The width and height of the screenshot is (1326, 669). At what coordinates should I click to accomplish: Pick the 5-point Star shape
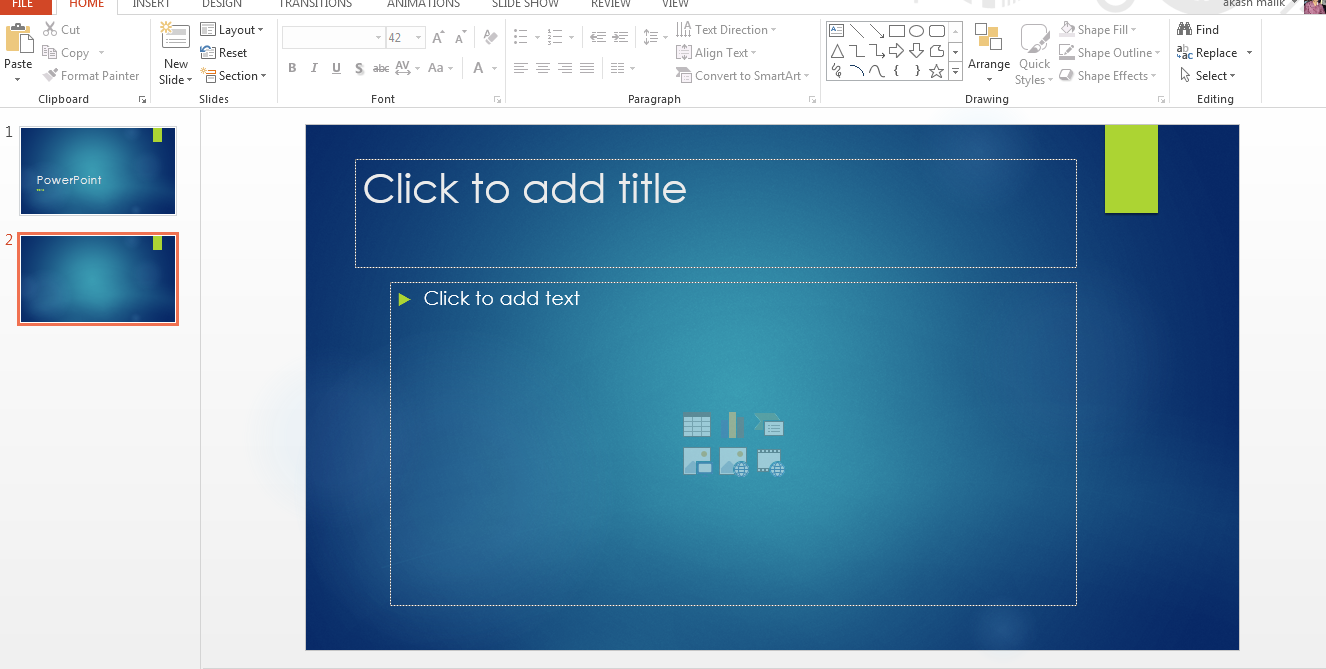click(x=934, y=70)
